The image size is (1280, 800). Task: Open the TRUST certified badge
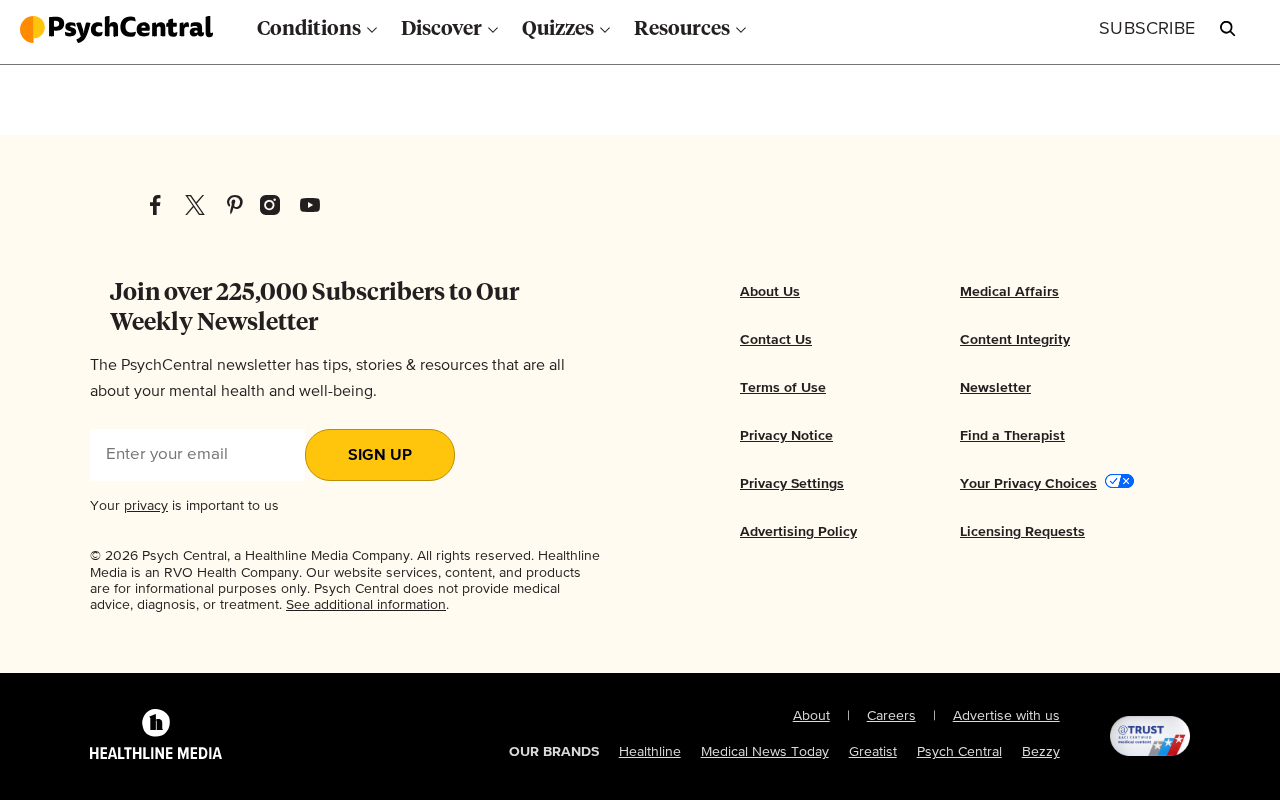pos(1150,736)
